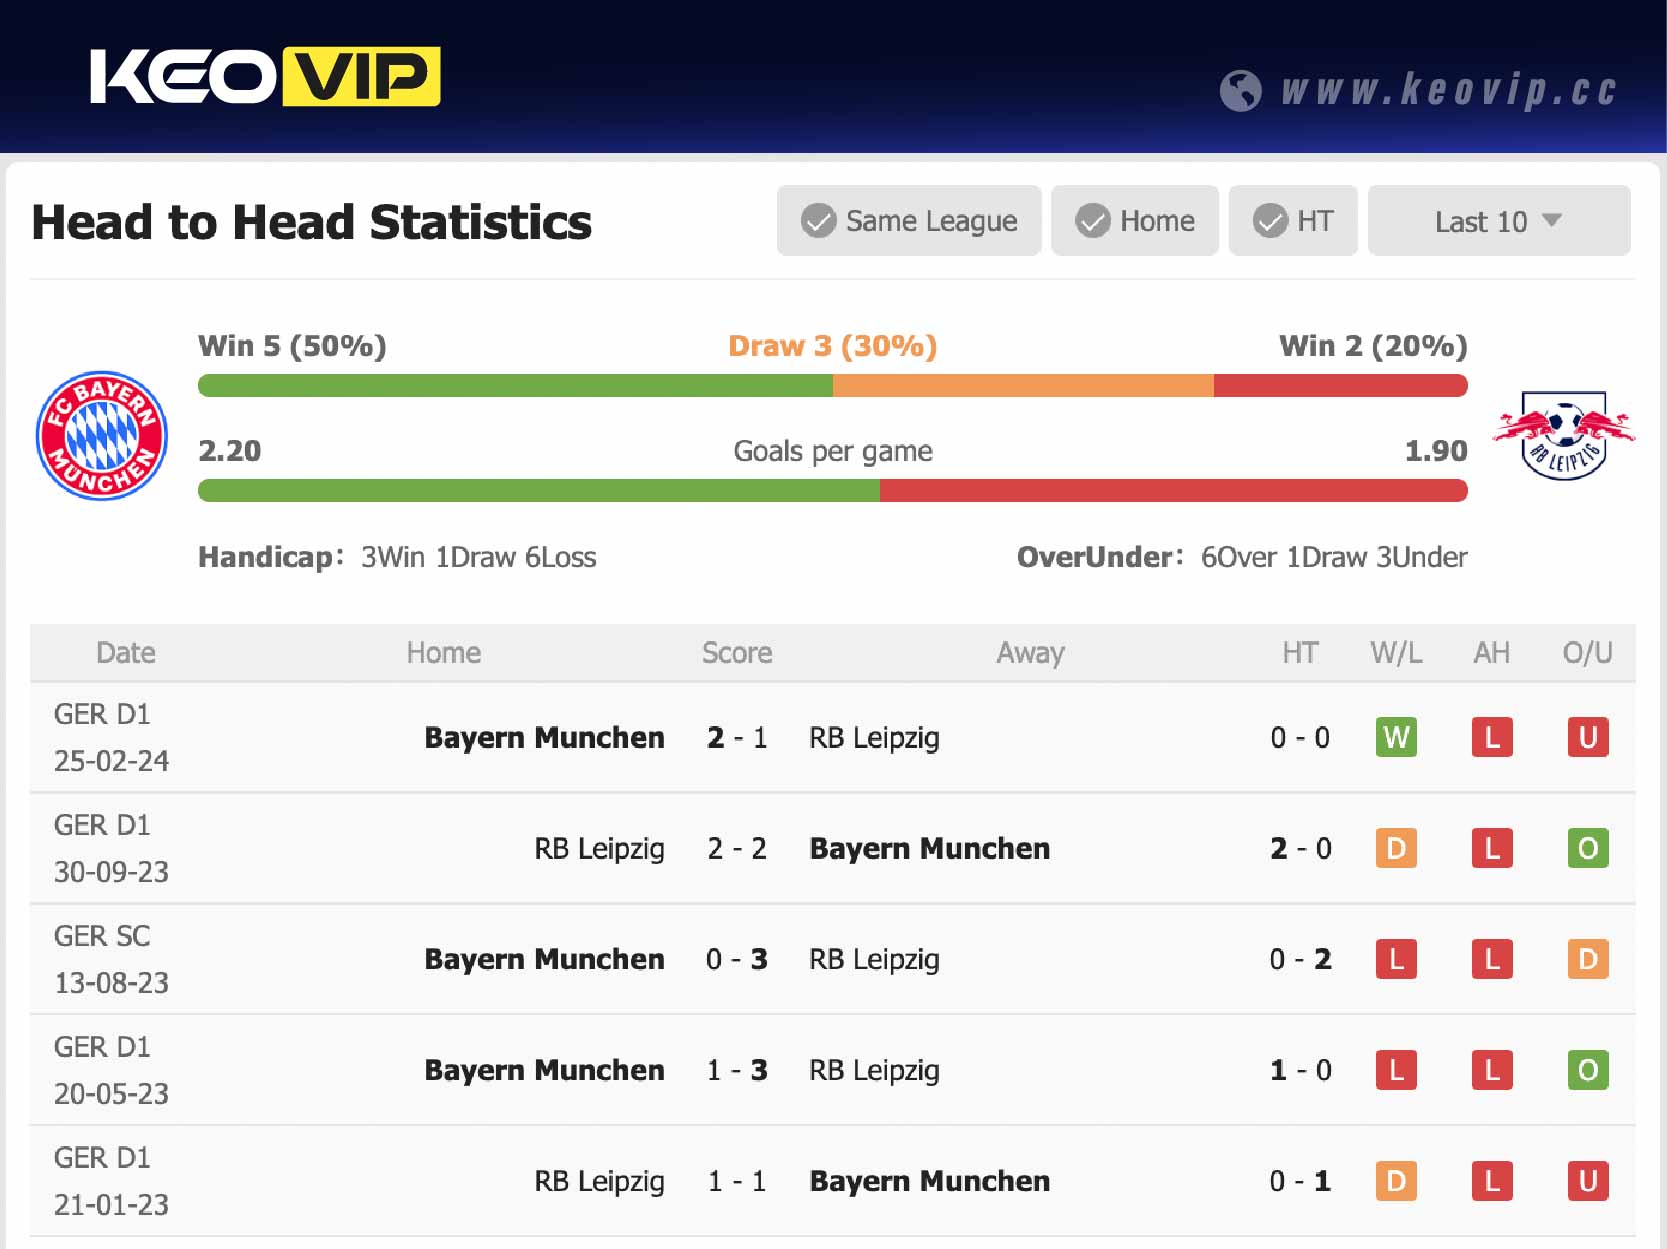
Task: Toggle the HT filter checkbox
Action: 1270,221
